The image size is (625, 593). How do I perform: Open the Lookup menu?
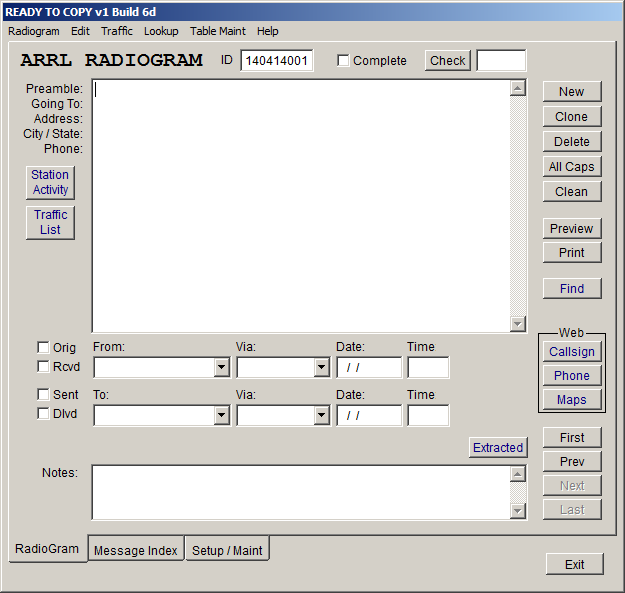click(x=161, y=31)
